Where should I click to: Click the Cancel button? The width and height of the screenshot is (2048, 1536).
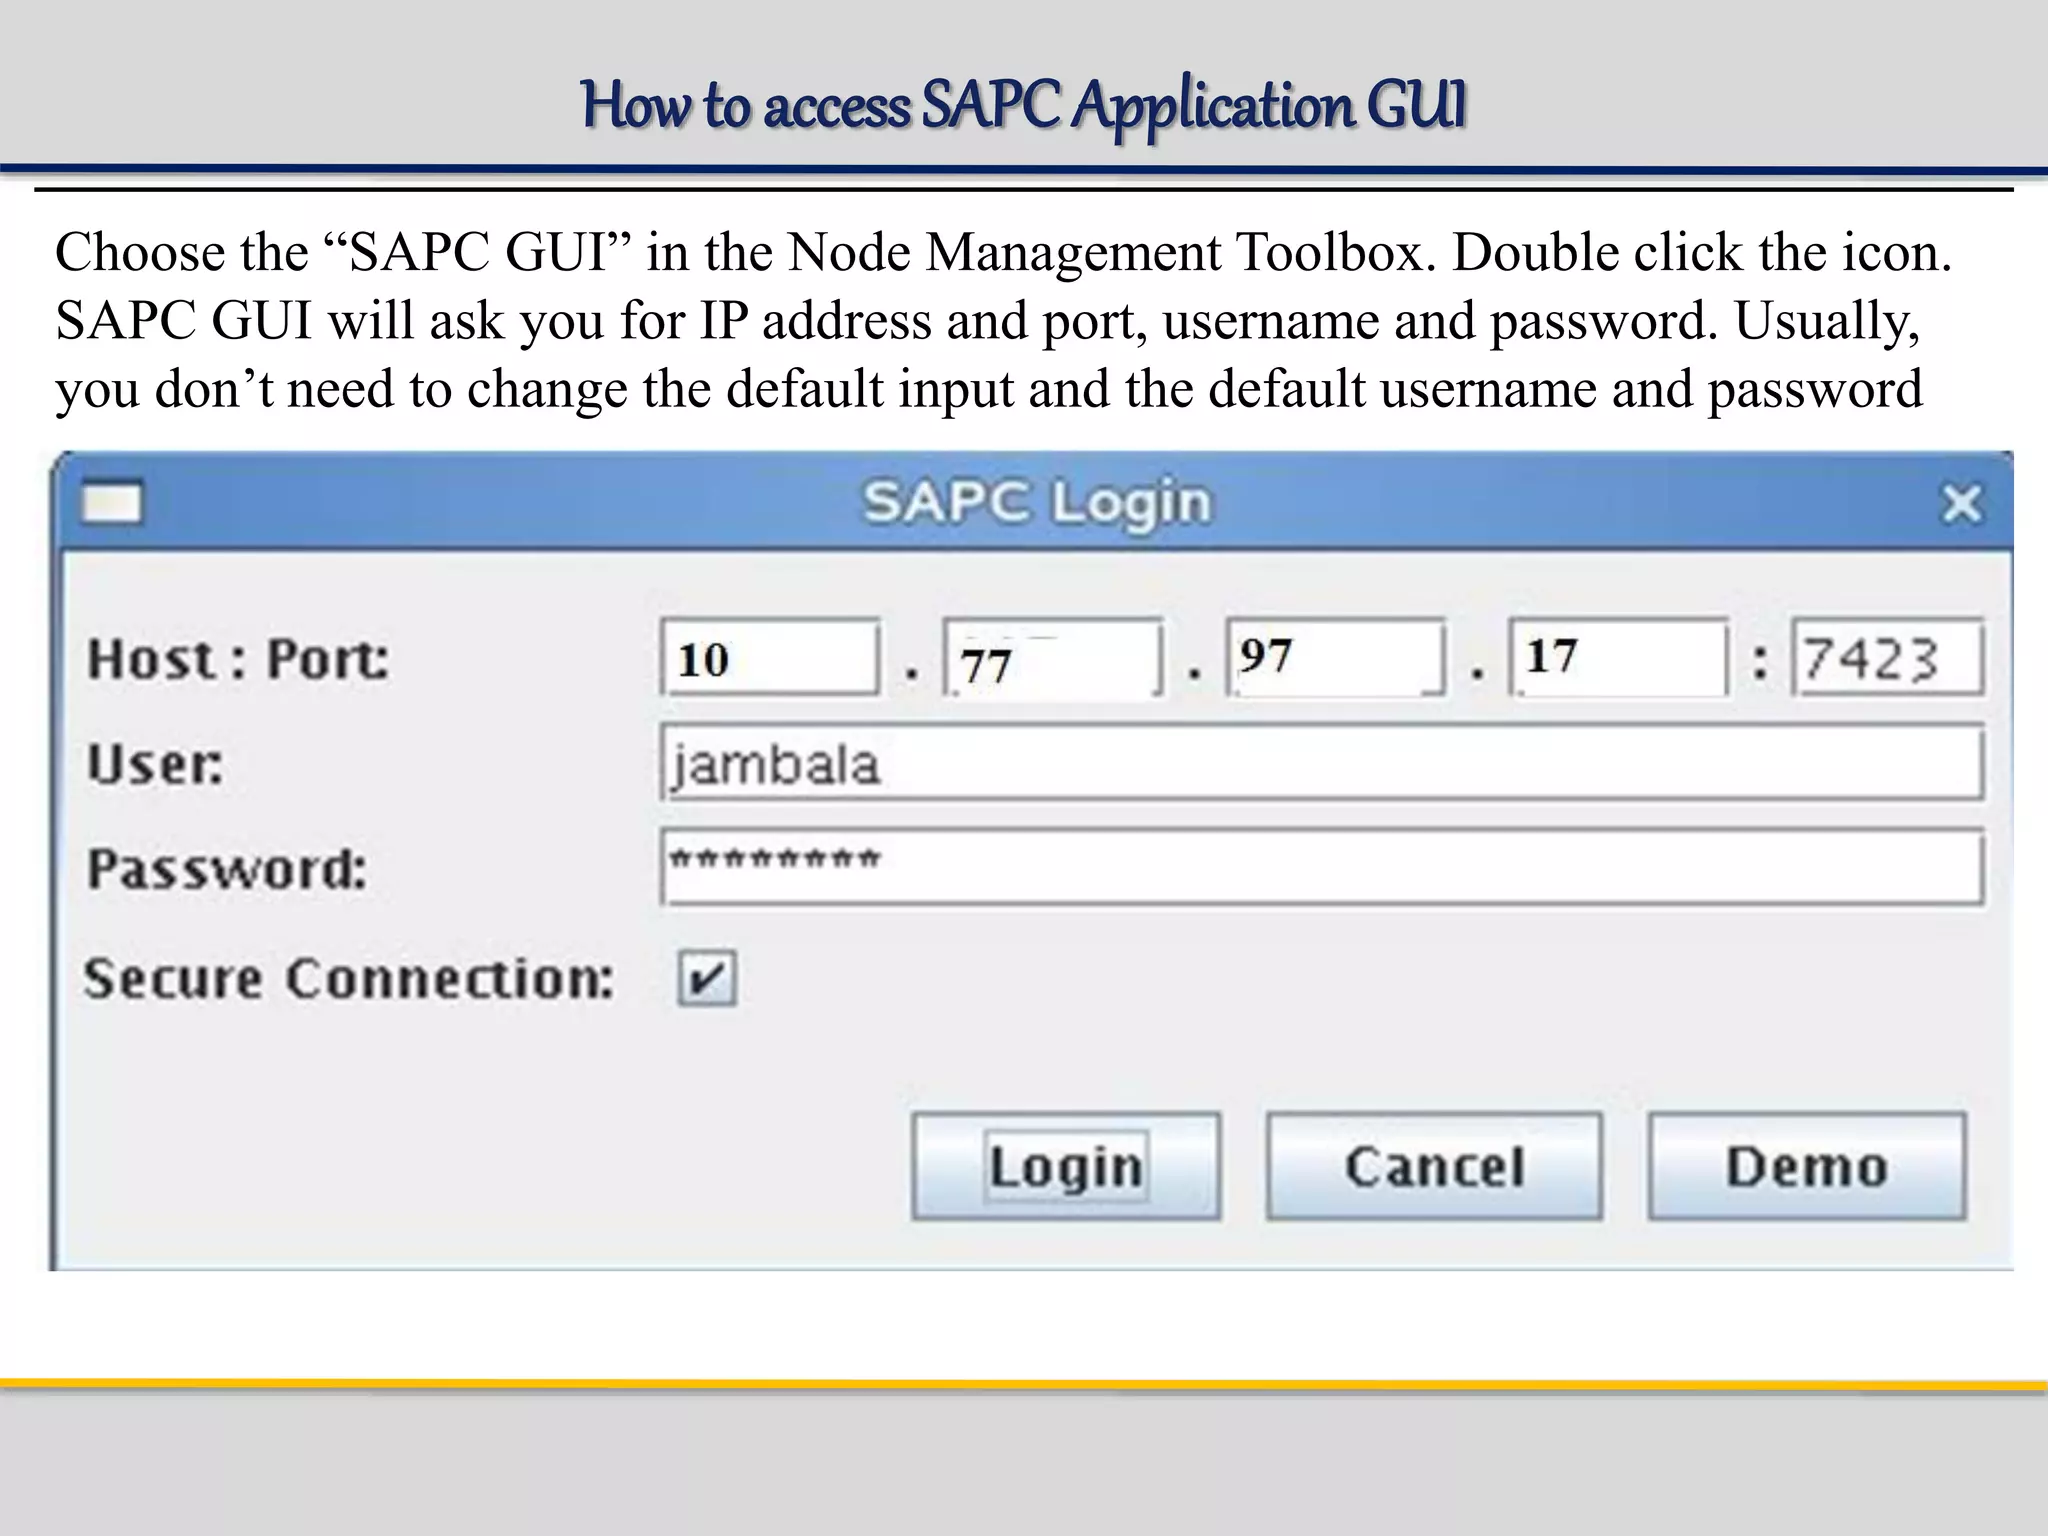(1434, 1166)
